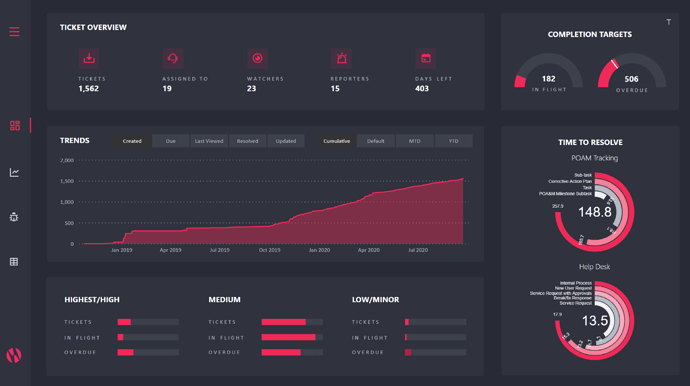Click the Watchers eye icon
This screenshot has width=690, height=386.
257,58
